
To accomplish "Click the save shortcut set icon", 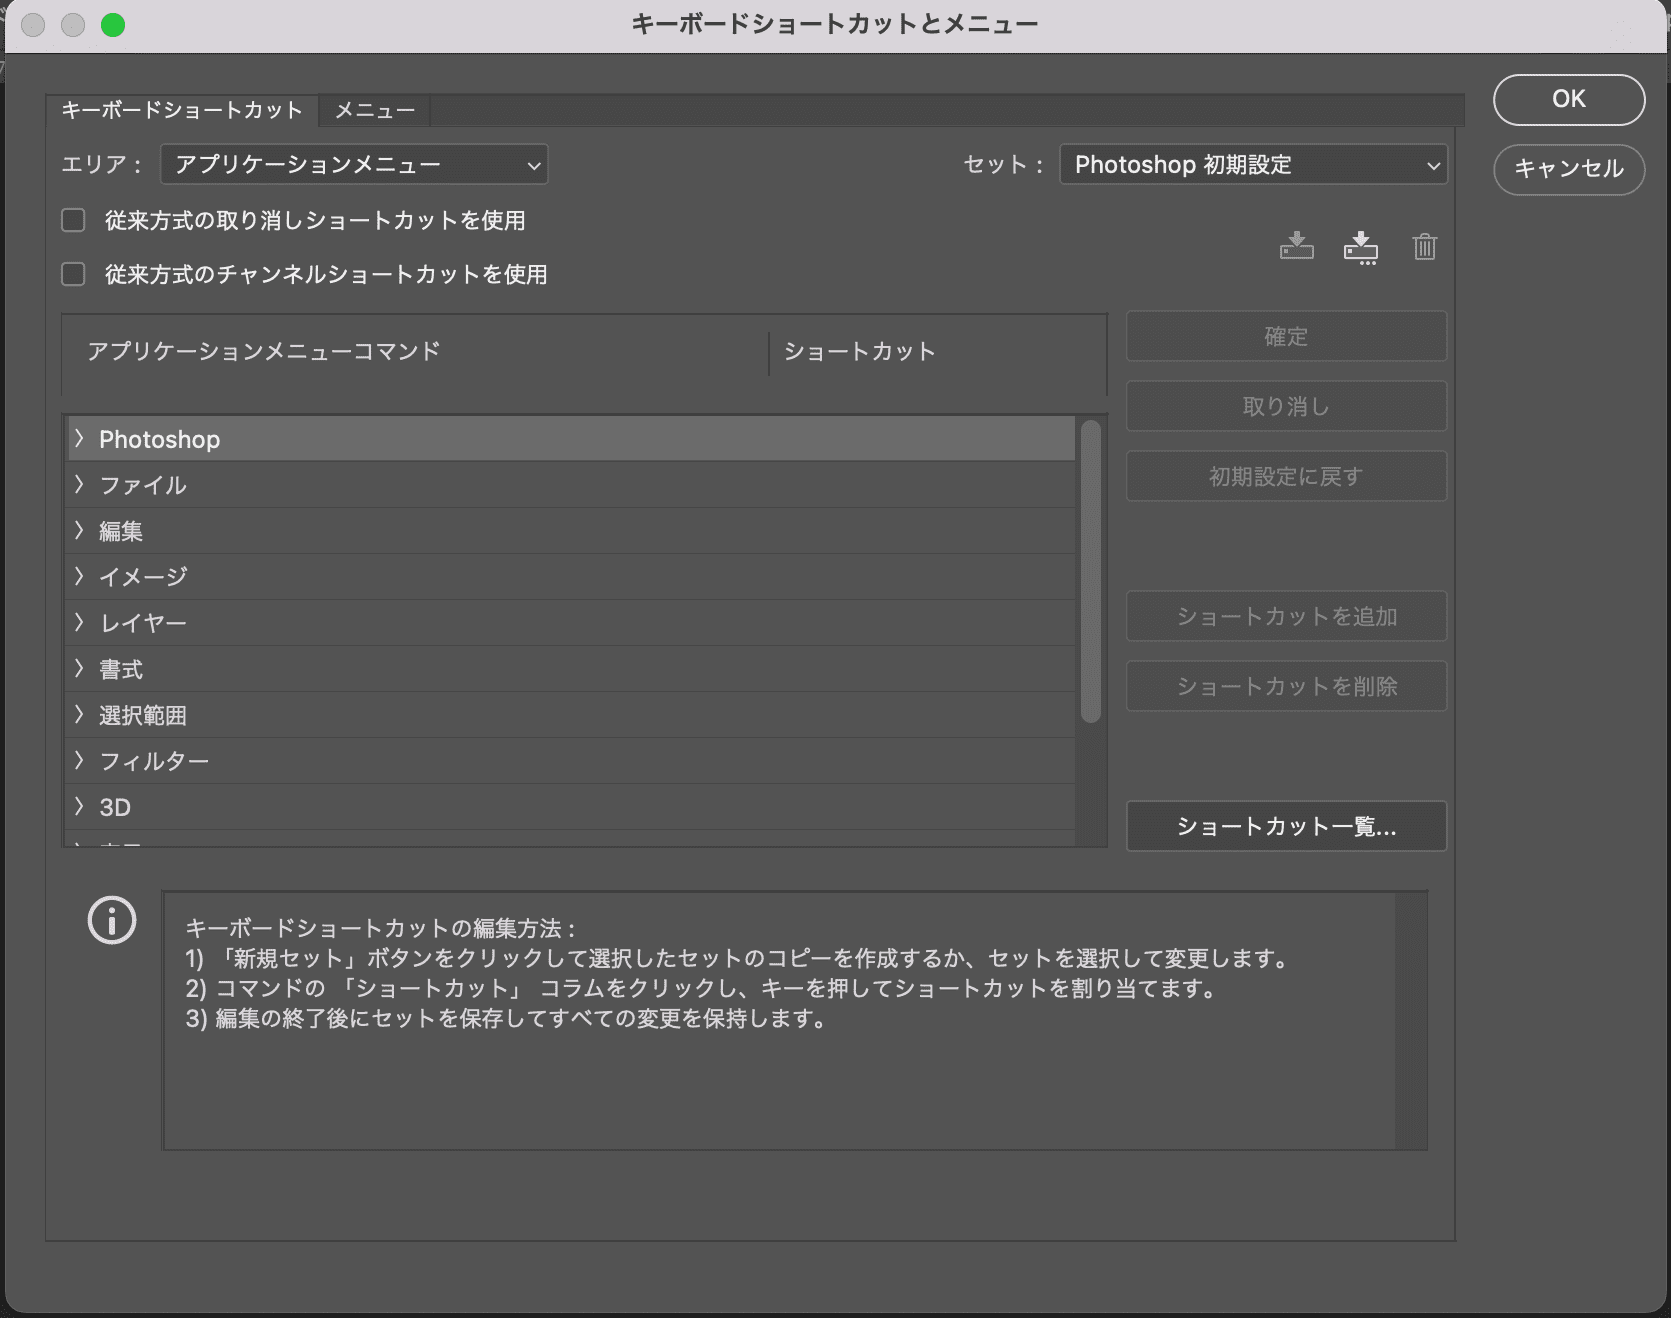I will click(1297, 246).
